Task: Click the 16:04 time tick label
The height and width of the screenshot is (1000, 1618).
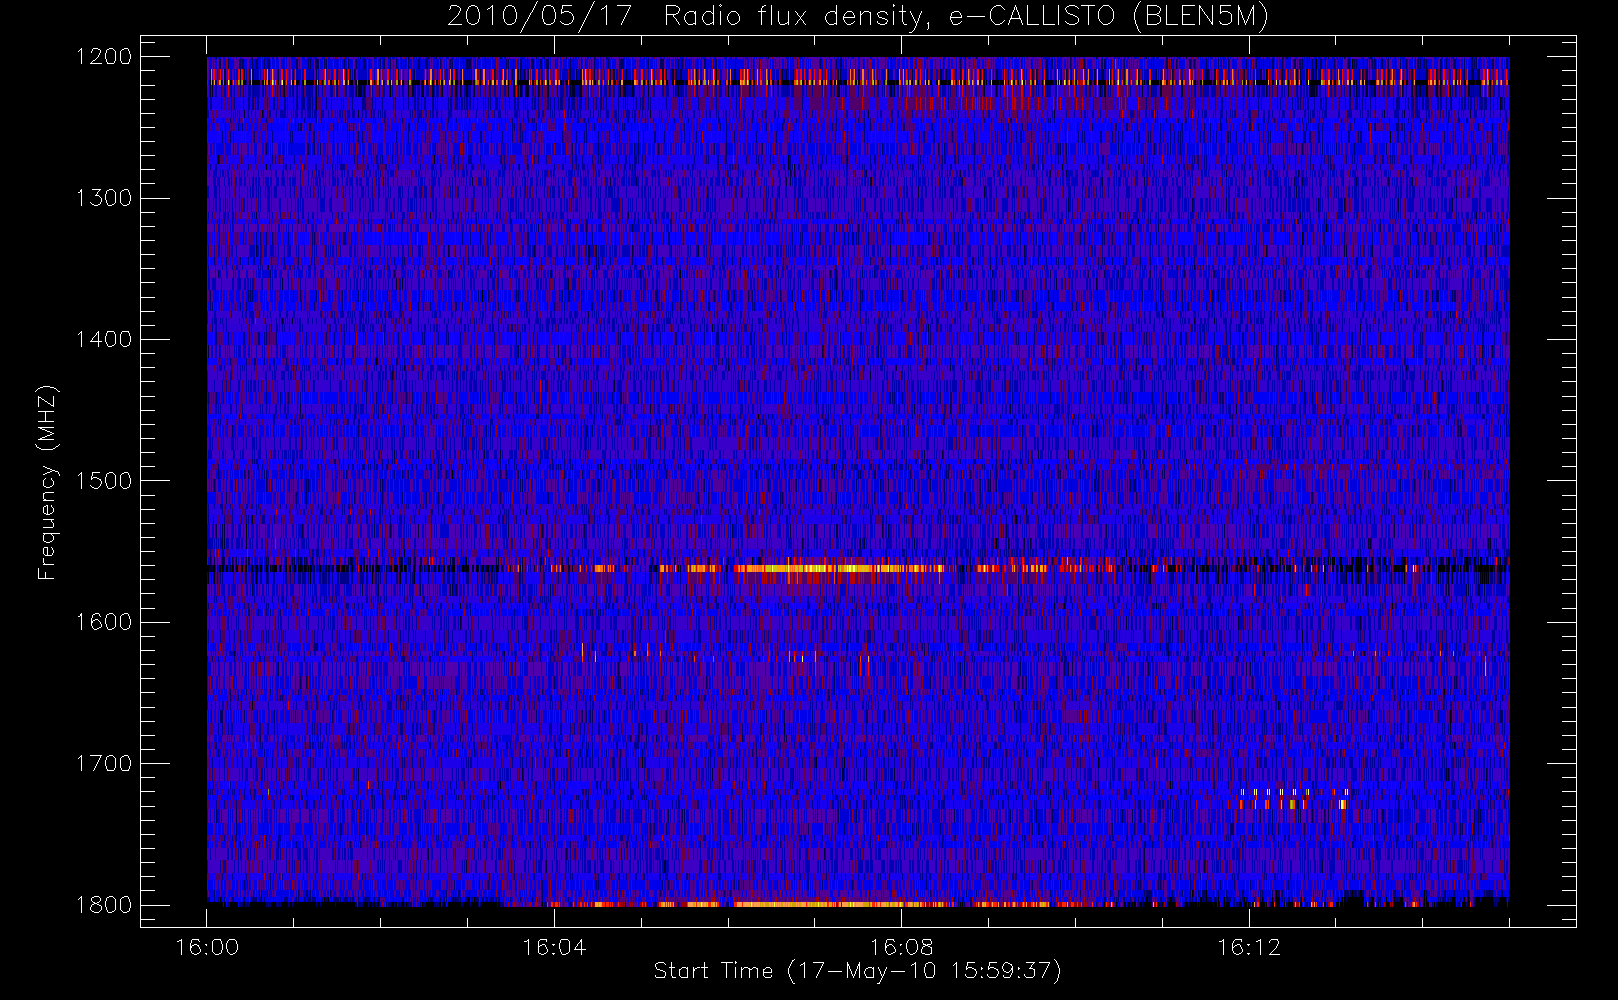Action: (554, 947)
